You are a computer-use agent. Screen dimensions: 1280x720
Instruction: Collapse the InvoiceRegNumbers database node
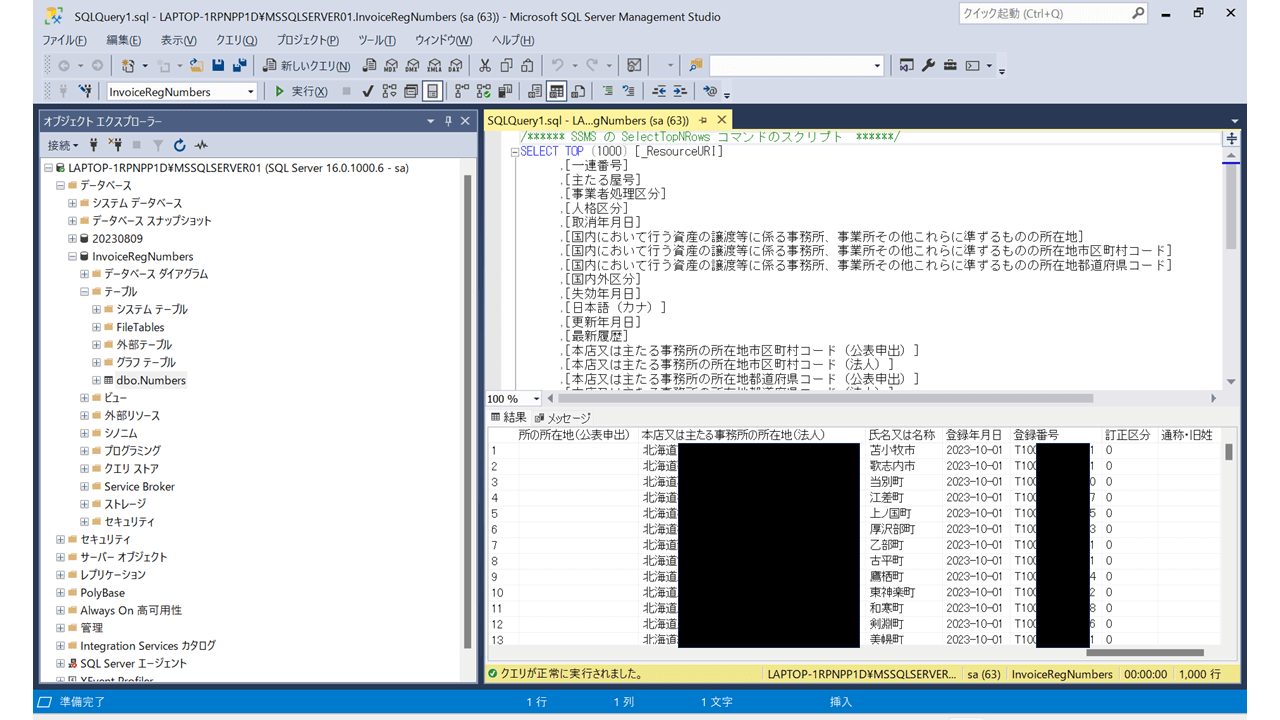(72, 256)
